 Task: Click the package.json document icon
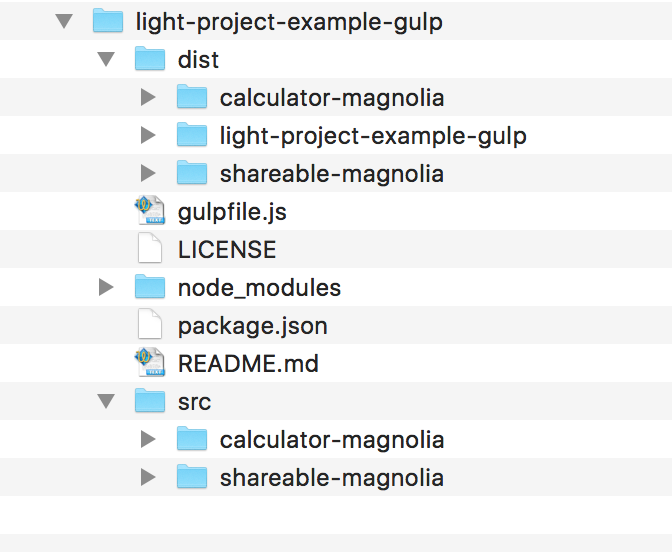click(x=149, y=325)
